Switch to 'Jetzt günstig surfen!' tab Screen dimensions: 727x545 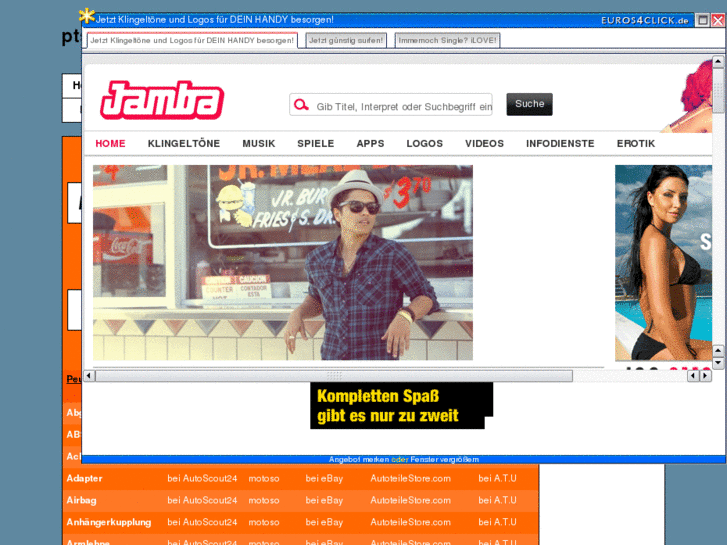coord(346,40)
